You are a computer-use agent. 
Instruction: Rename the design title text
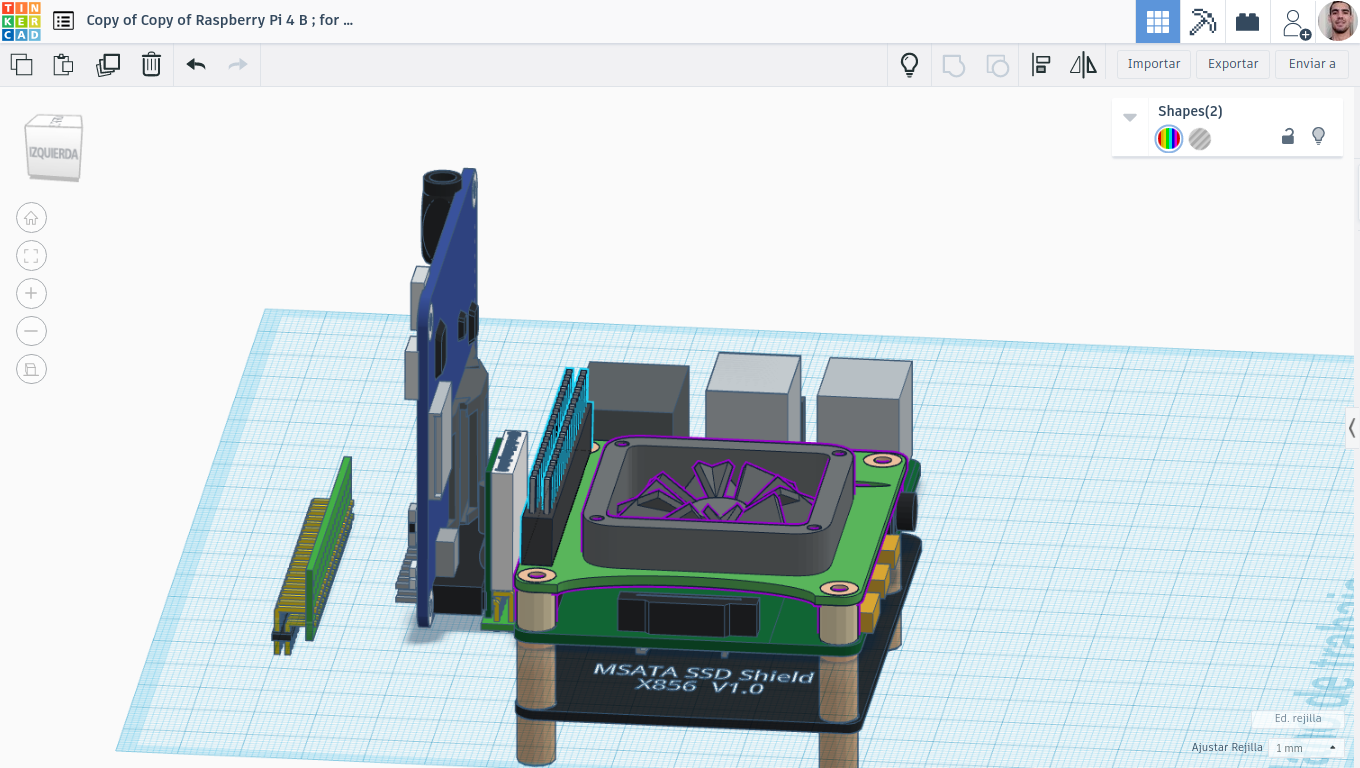tap(220, 20)
